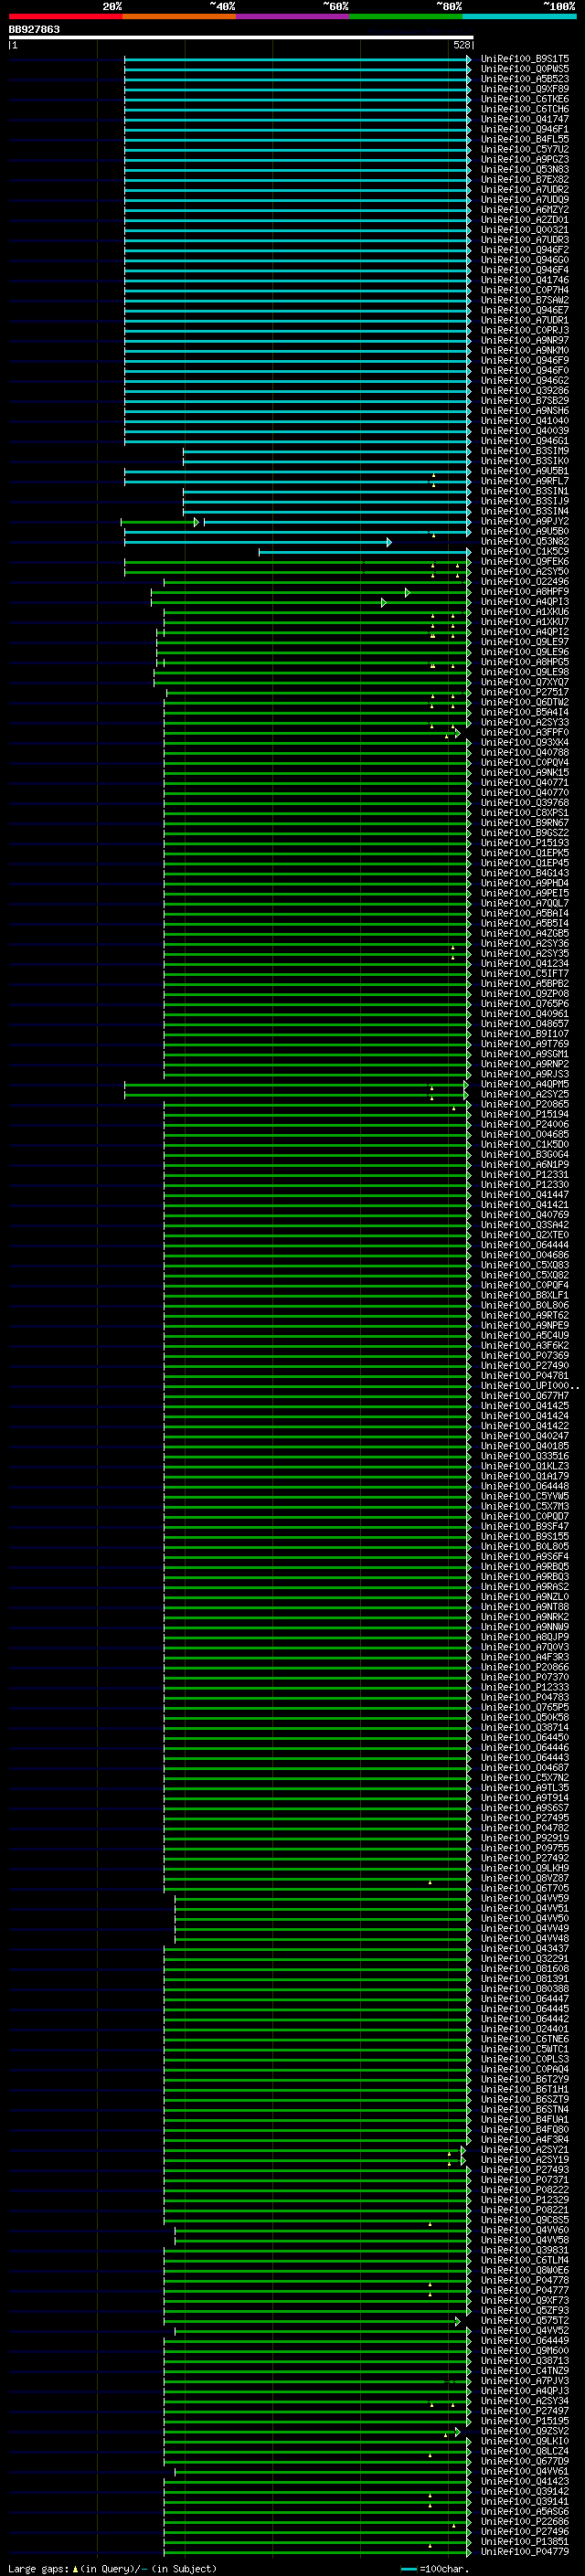Select the UniRef100_Q41234 label

525,964
